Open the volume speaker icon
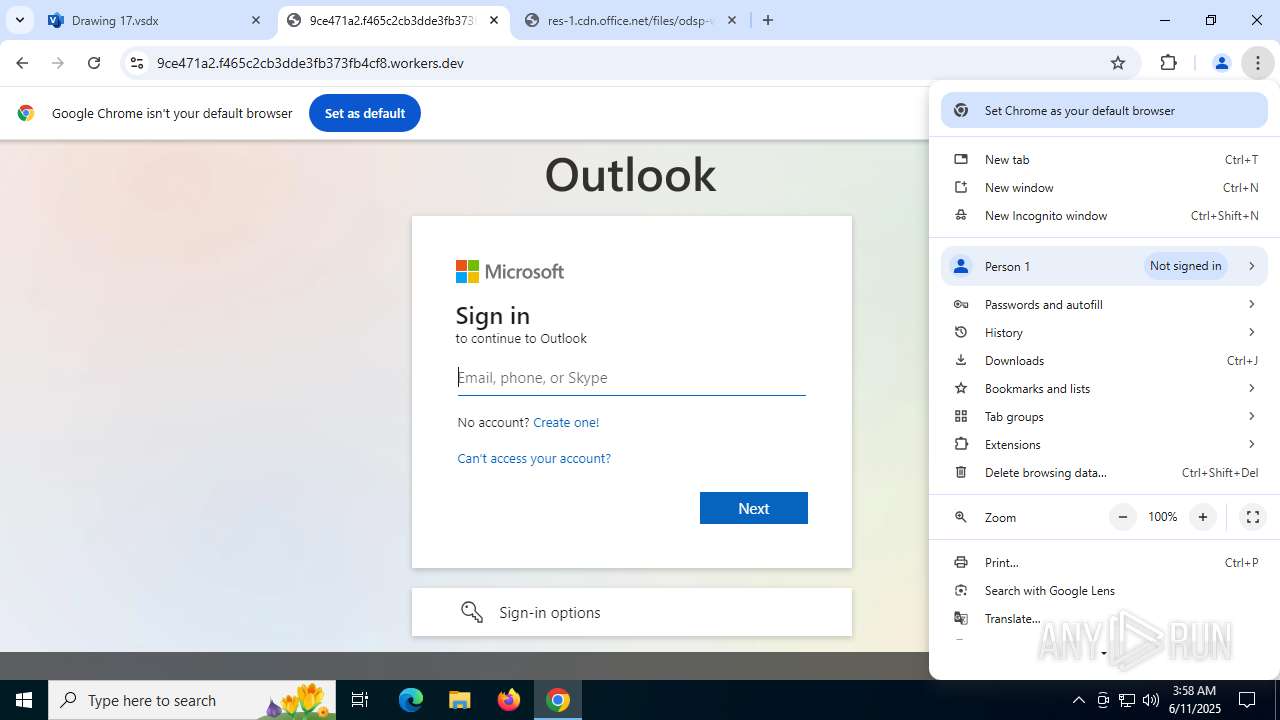1280x720 pixels. coord(1151,700)
